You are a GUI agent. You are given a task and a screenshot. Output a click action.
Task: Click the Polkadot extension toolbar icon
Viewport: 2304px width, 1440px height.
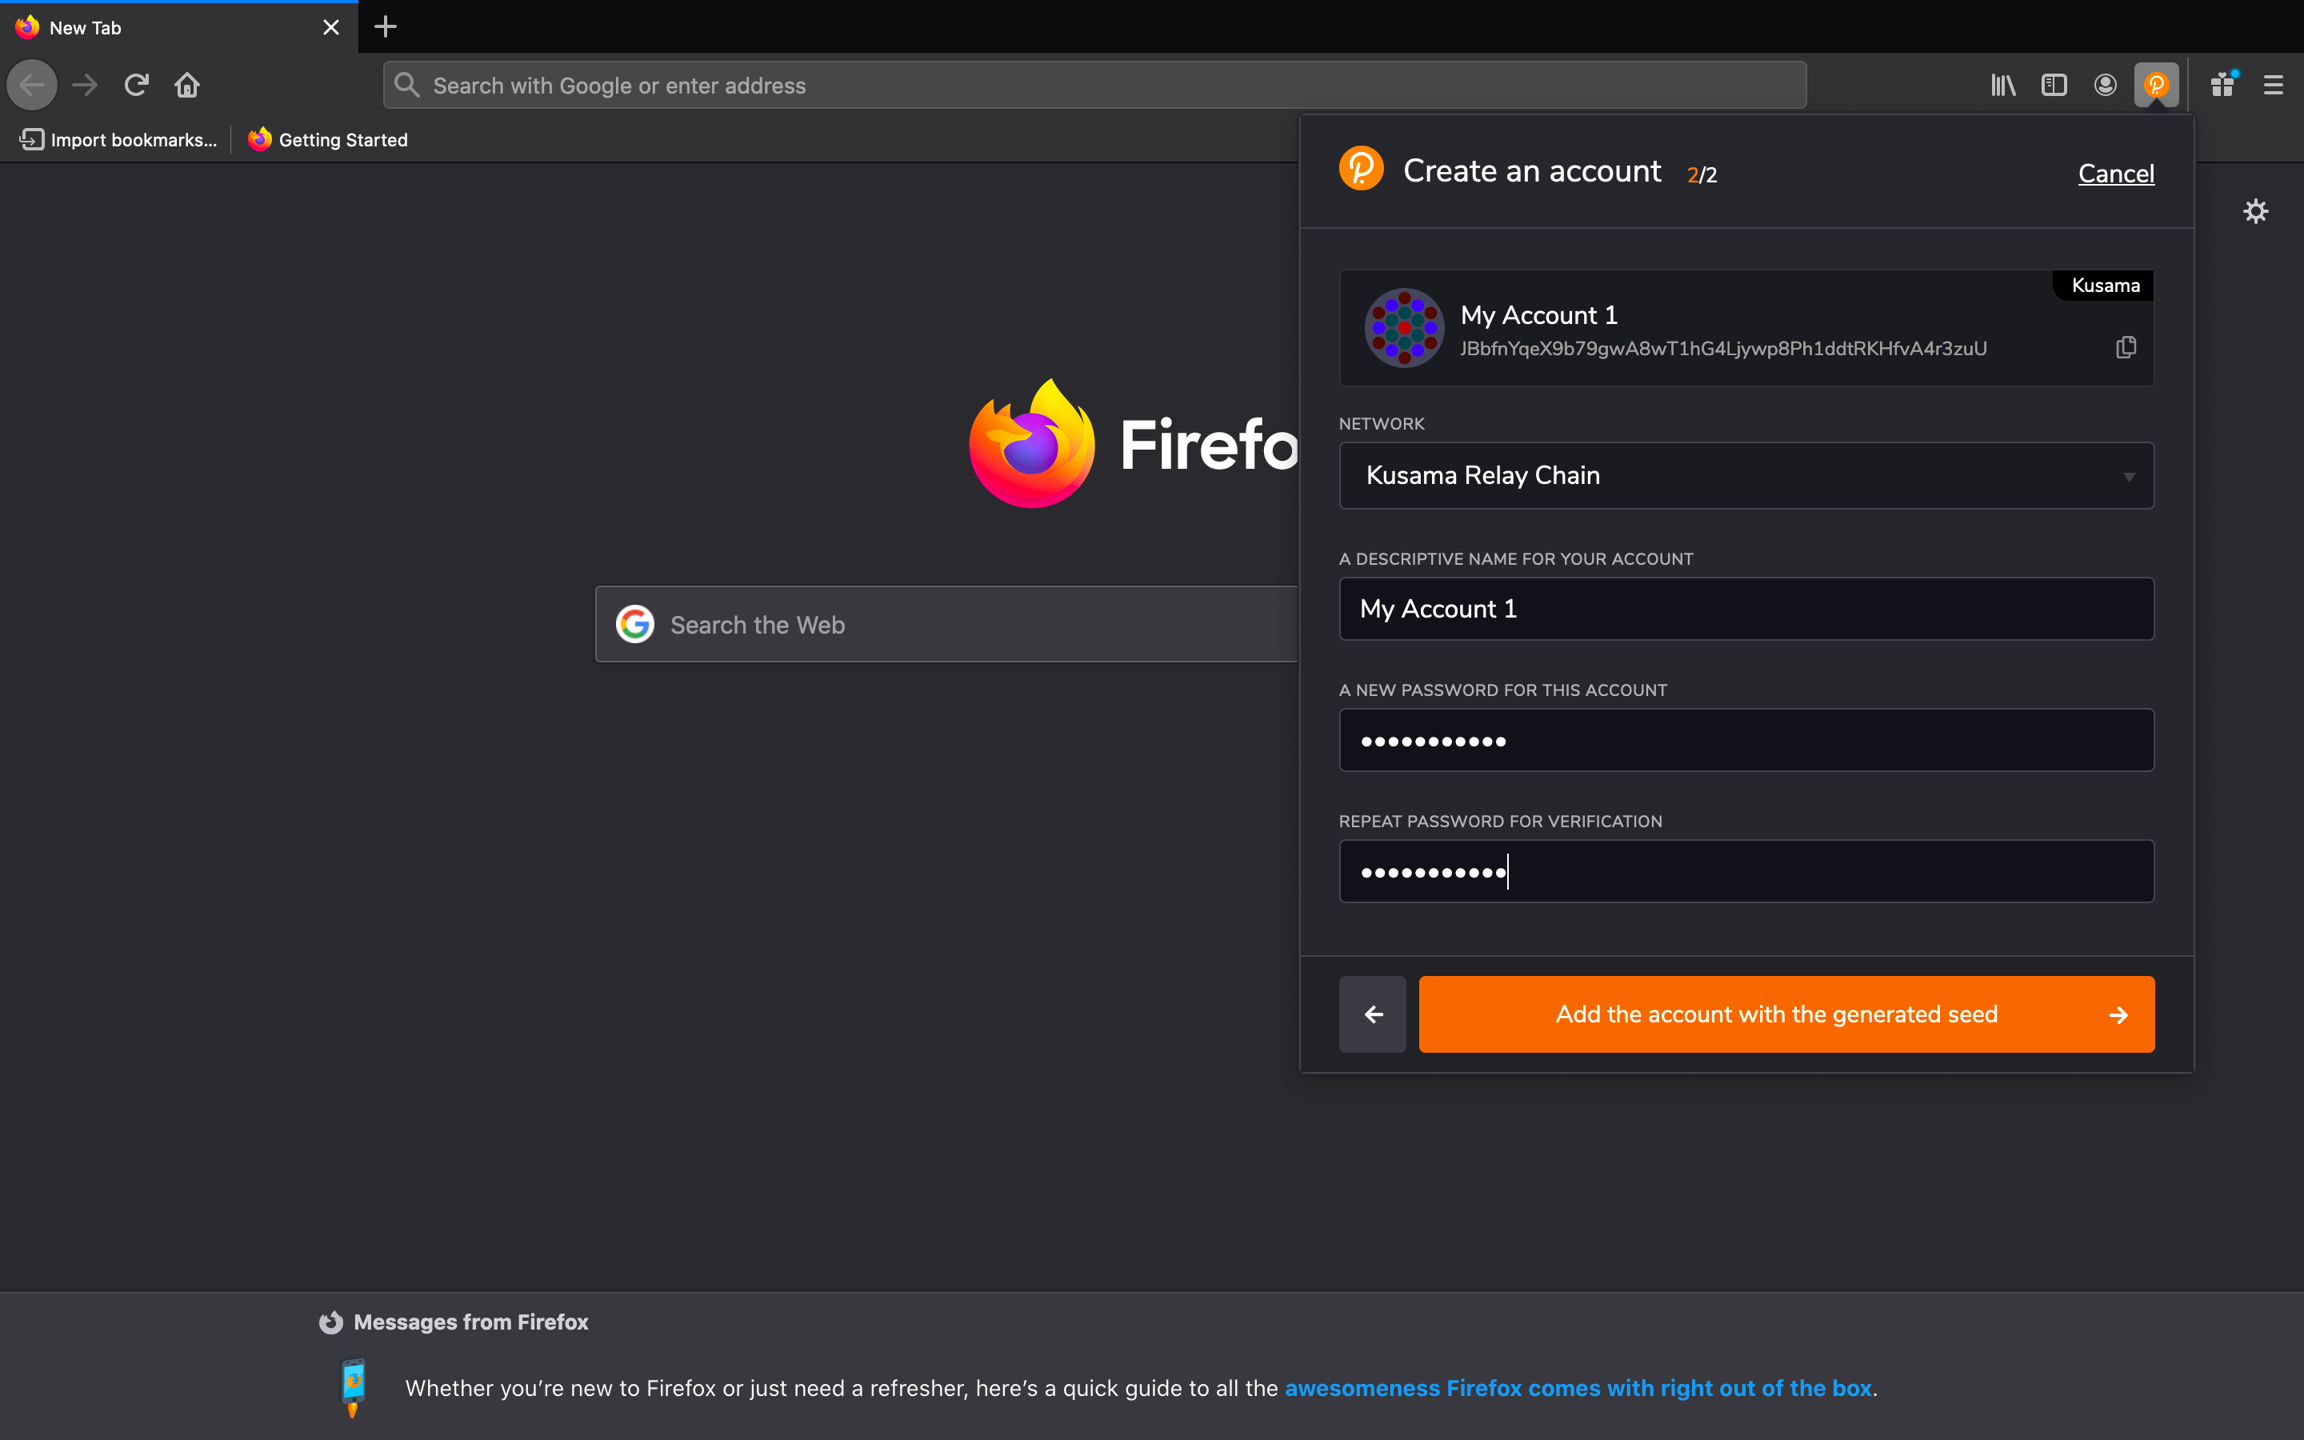[x=2156, y=85]
